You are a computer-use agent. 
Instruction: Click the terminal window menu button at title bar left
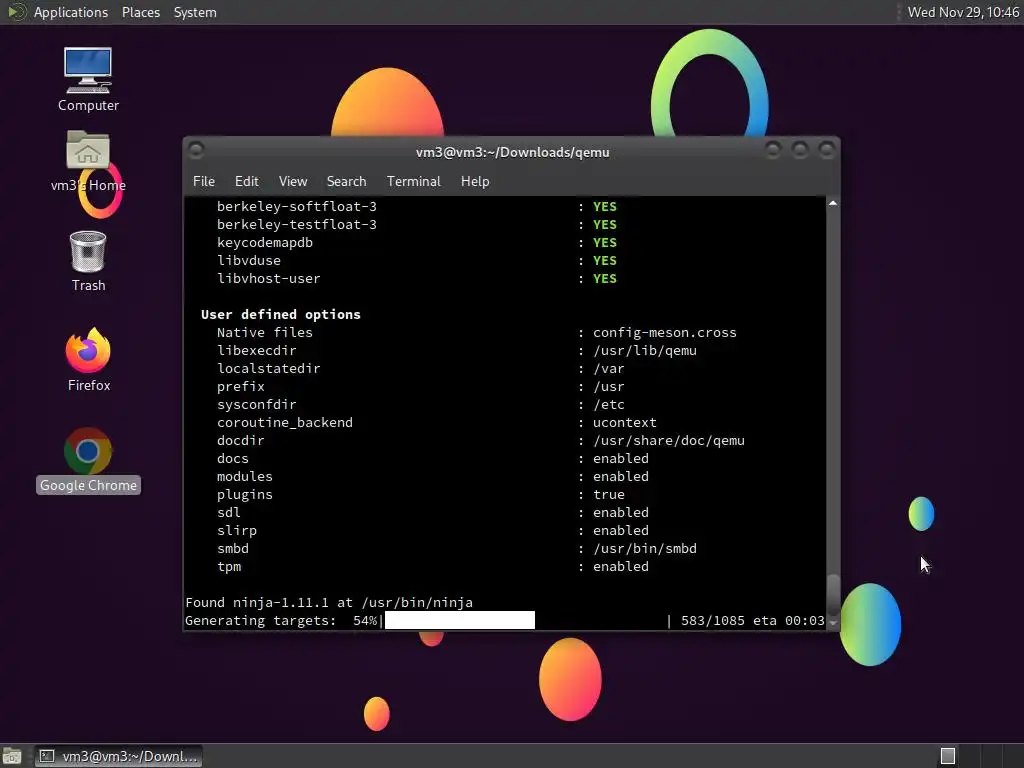coord(196,150)
